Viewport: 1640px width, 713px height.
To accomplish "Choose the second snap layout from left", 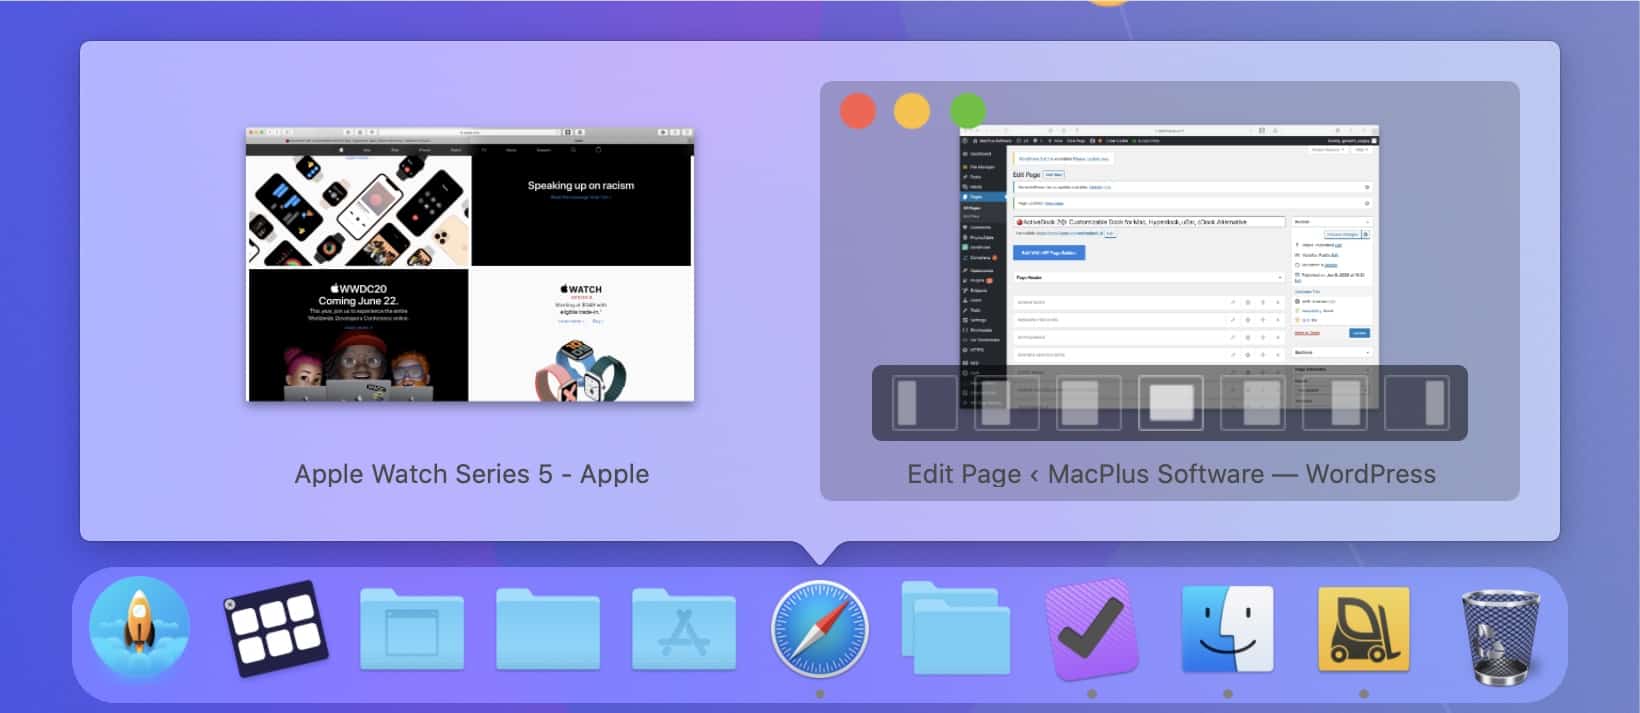I will click(1006, 403).
